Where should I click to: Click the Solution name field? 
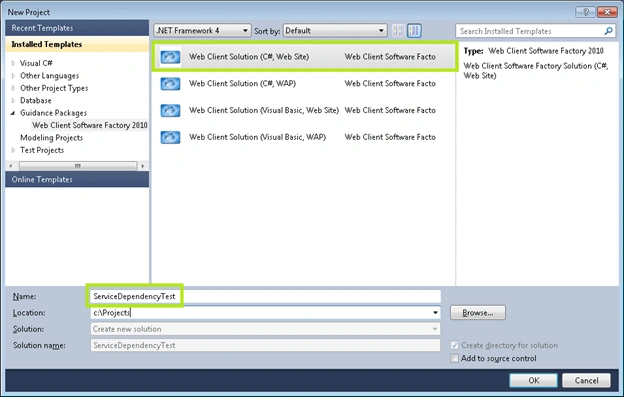(x=265, y=345)
